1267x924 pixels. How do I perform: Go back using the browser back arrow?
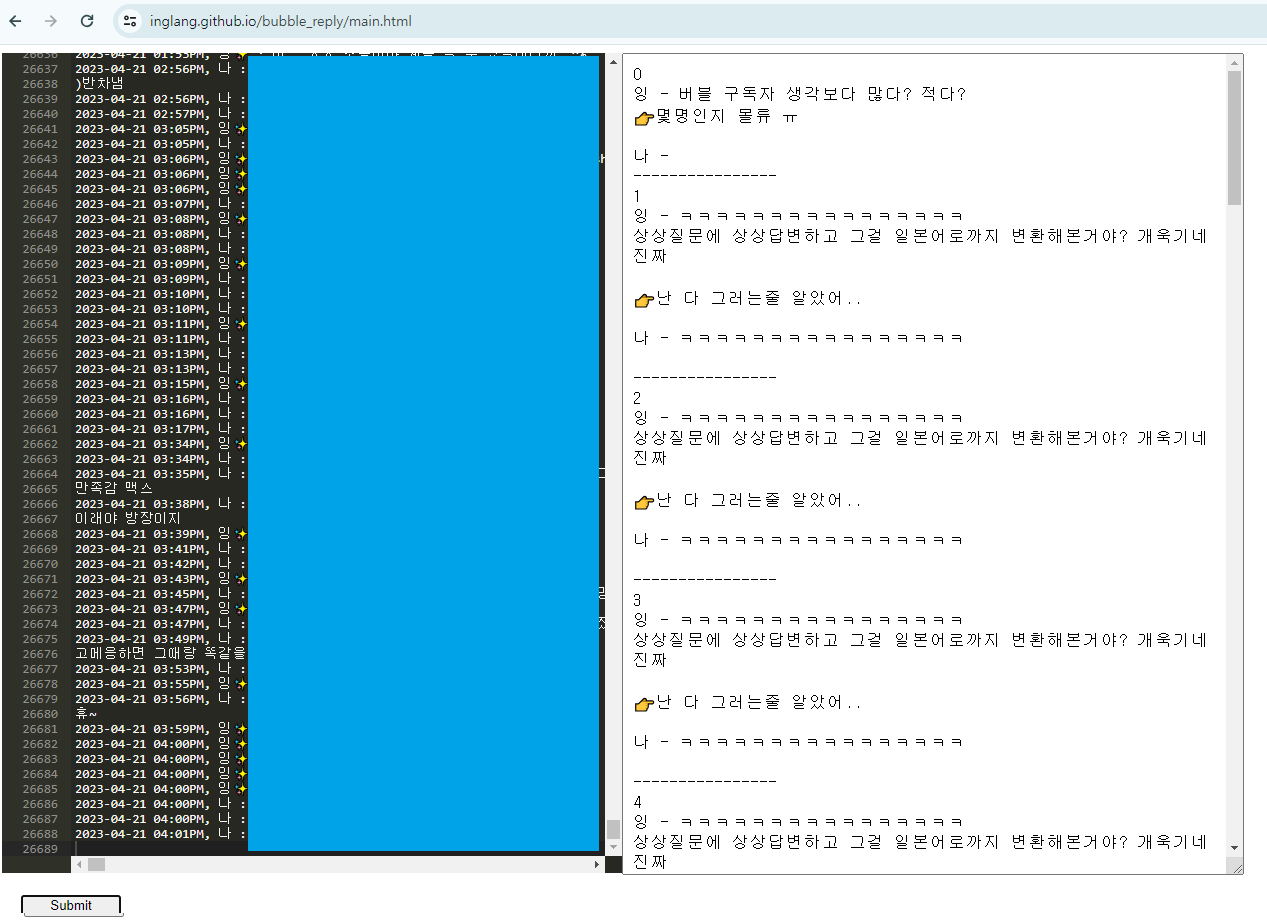click(x=15, y=21)
